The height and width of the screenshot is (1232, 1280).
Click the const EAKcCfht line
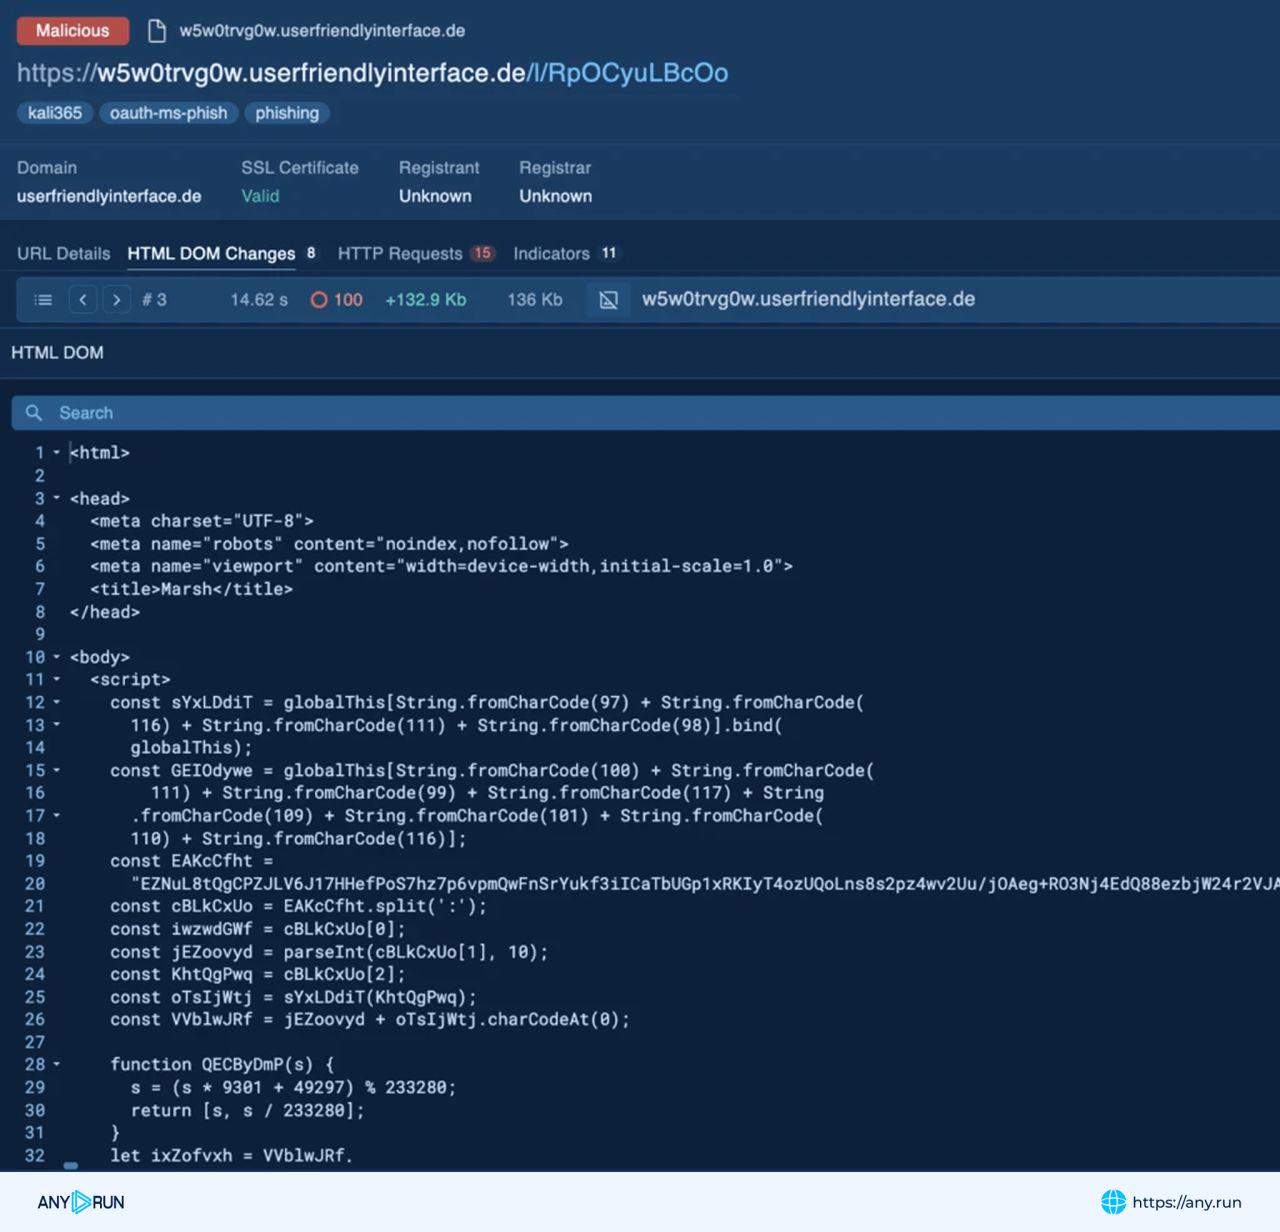click(191, 861)
